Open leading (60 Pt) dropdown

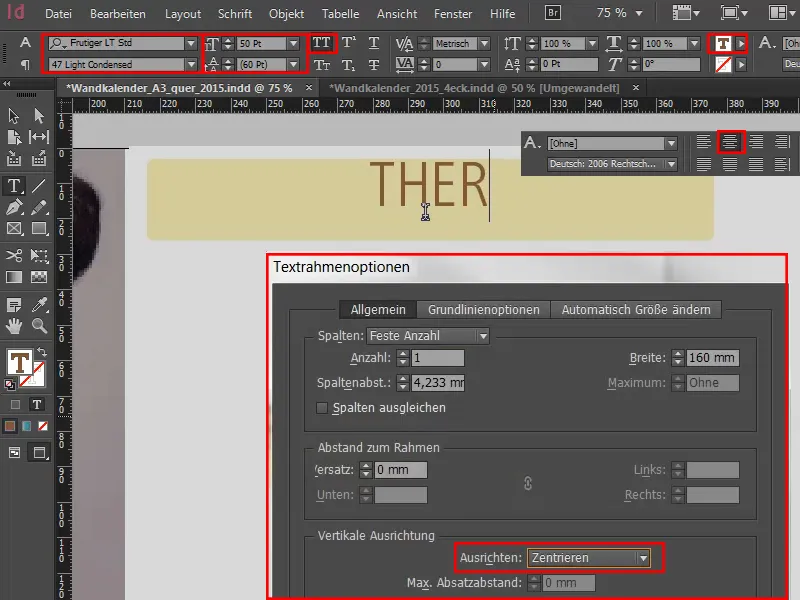[293, 65]
